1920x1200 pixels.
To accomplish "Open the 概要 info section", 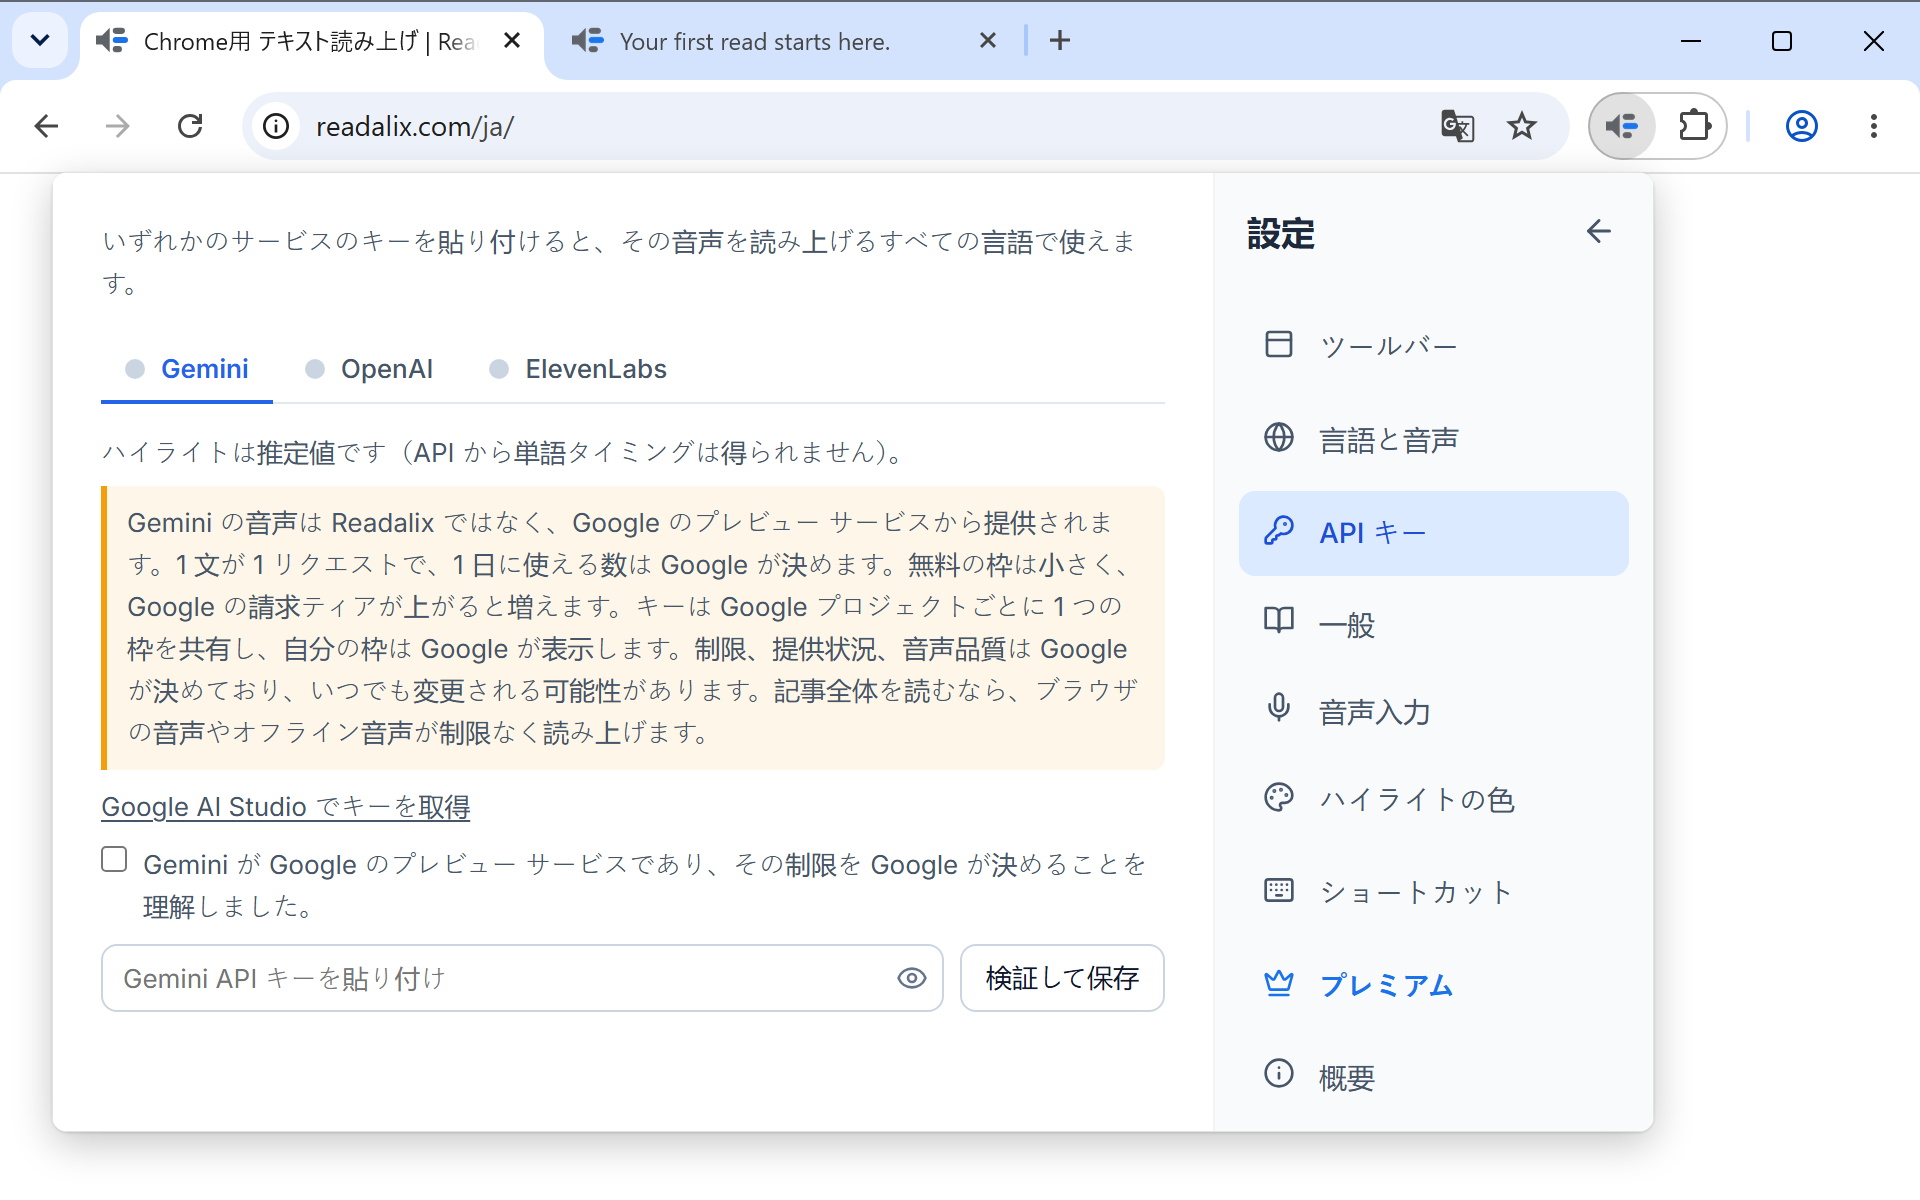I will 1433,1077.
